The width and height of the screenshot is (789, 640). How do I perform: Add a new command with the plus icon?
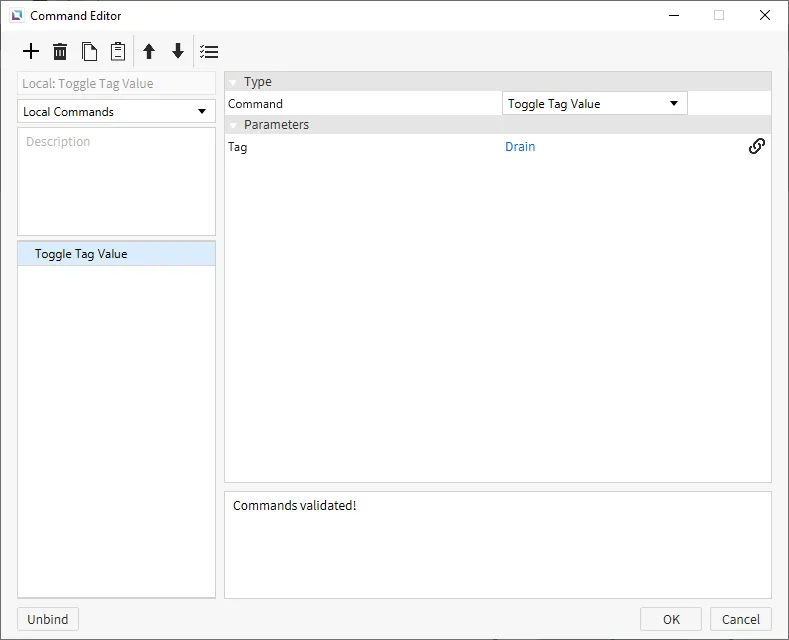(x=31, y=52)
